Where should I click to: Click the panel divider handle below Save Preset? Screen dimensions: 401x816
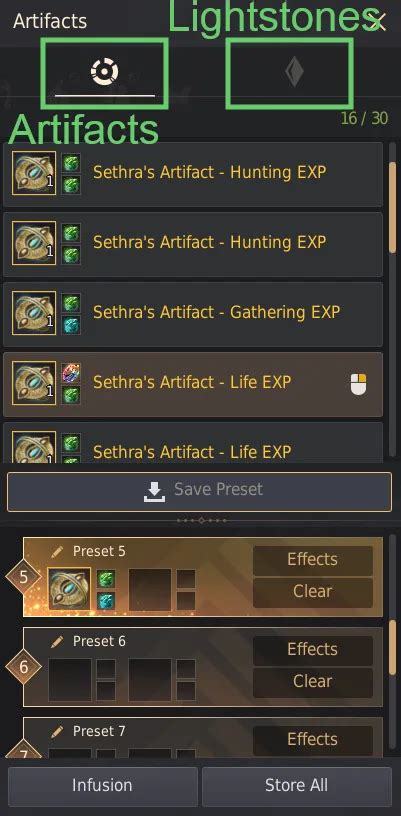tap(201, 520)
